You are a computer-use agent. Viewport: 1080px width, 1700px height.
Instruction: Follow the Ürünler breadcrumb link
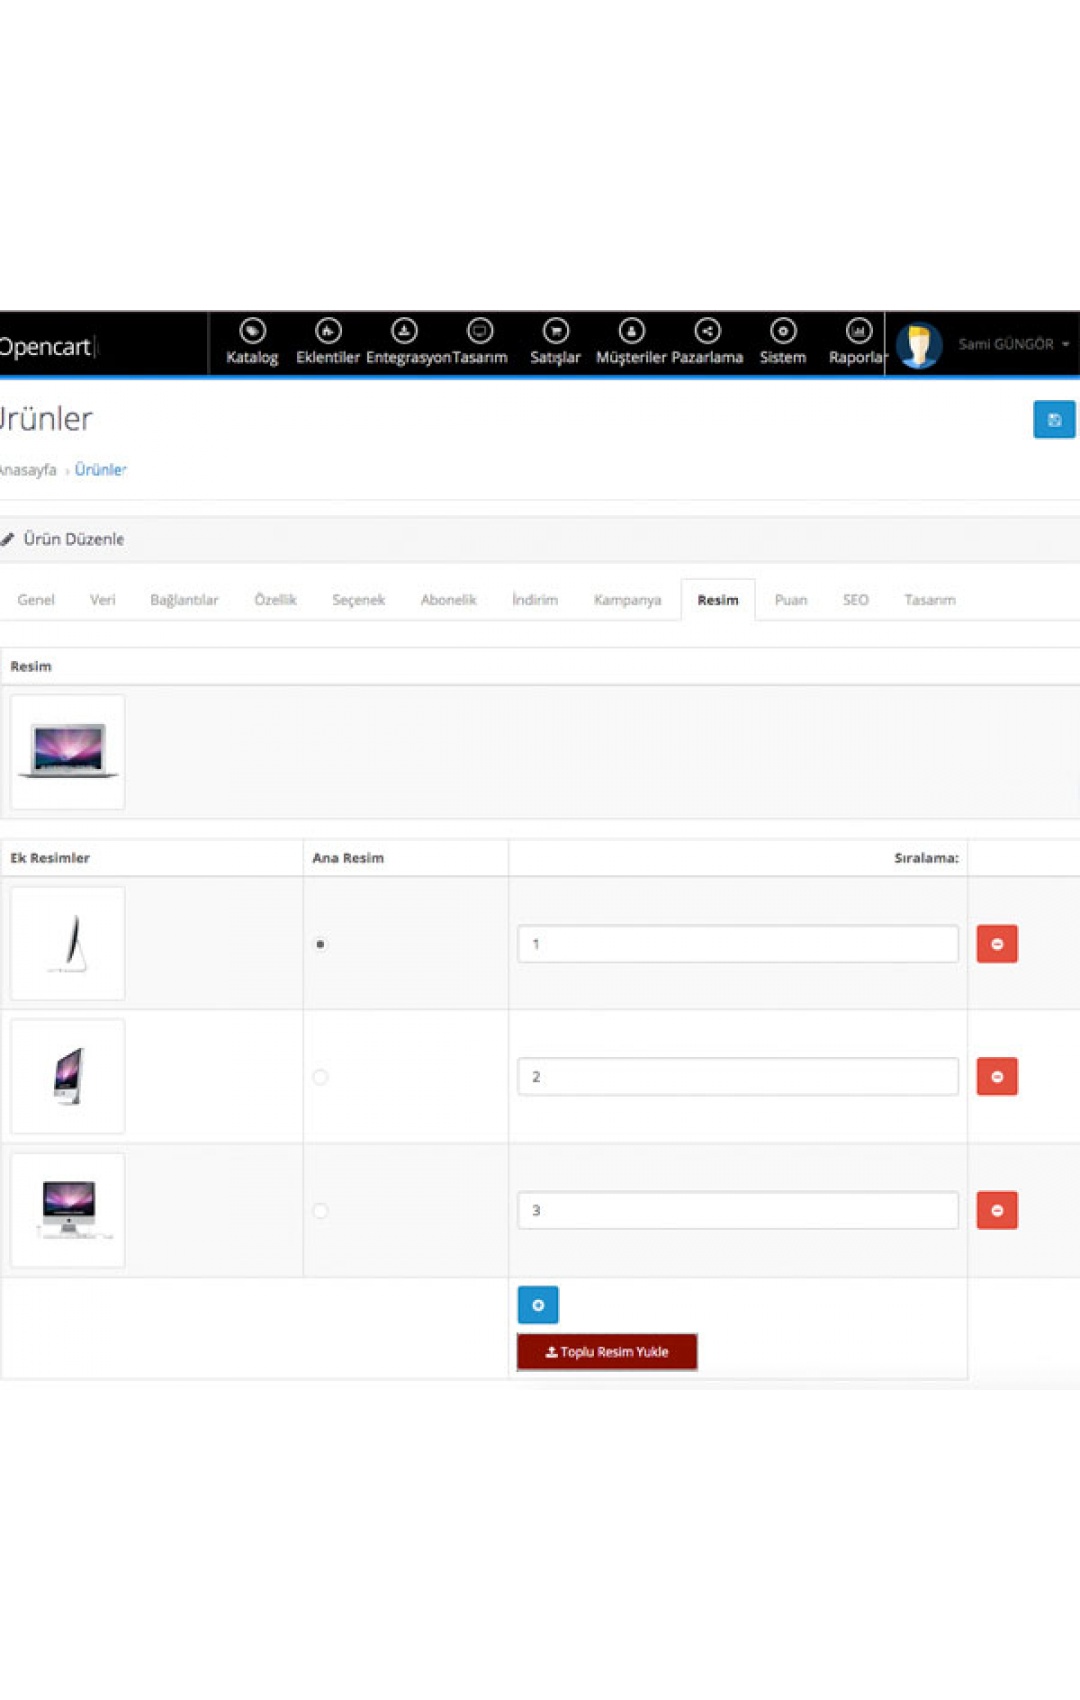tap(100, 470)
